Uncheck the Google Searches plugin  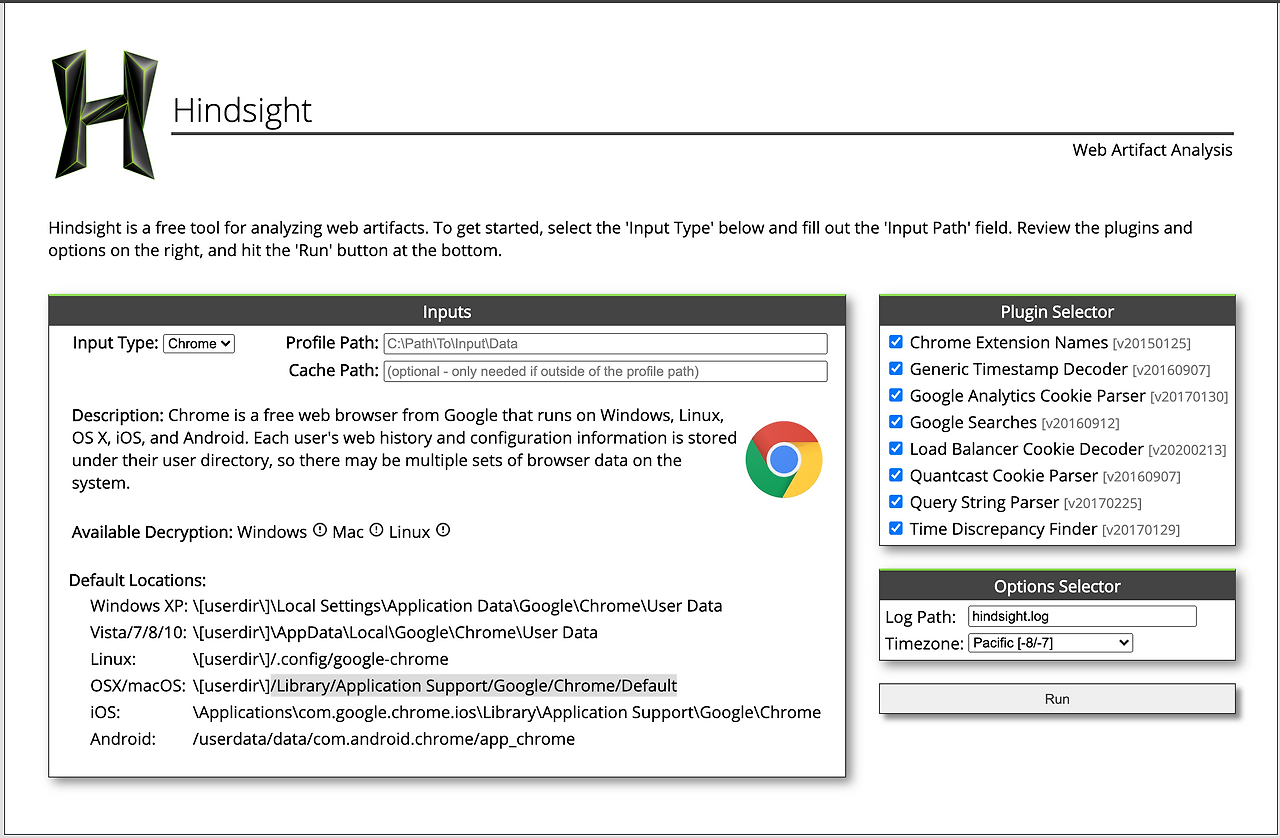[896, 422]
